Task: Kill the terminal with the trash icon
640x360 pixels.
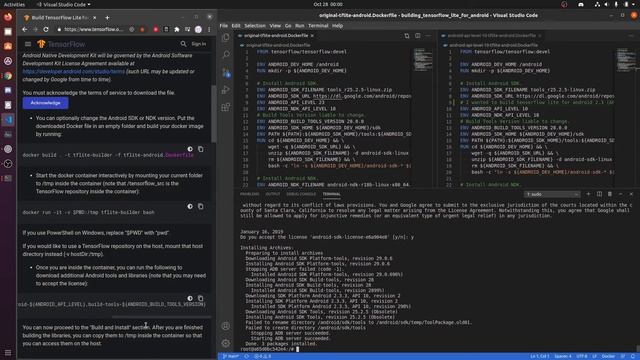Action: 610,194
